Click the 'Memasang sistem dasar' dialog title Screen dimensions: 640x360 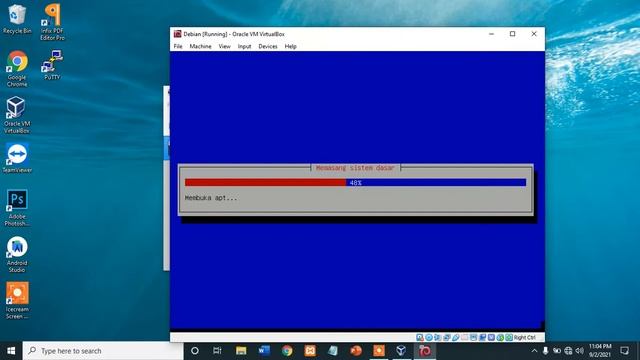point(355,168)
